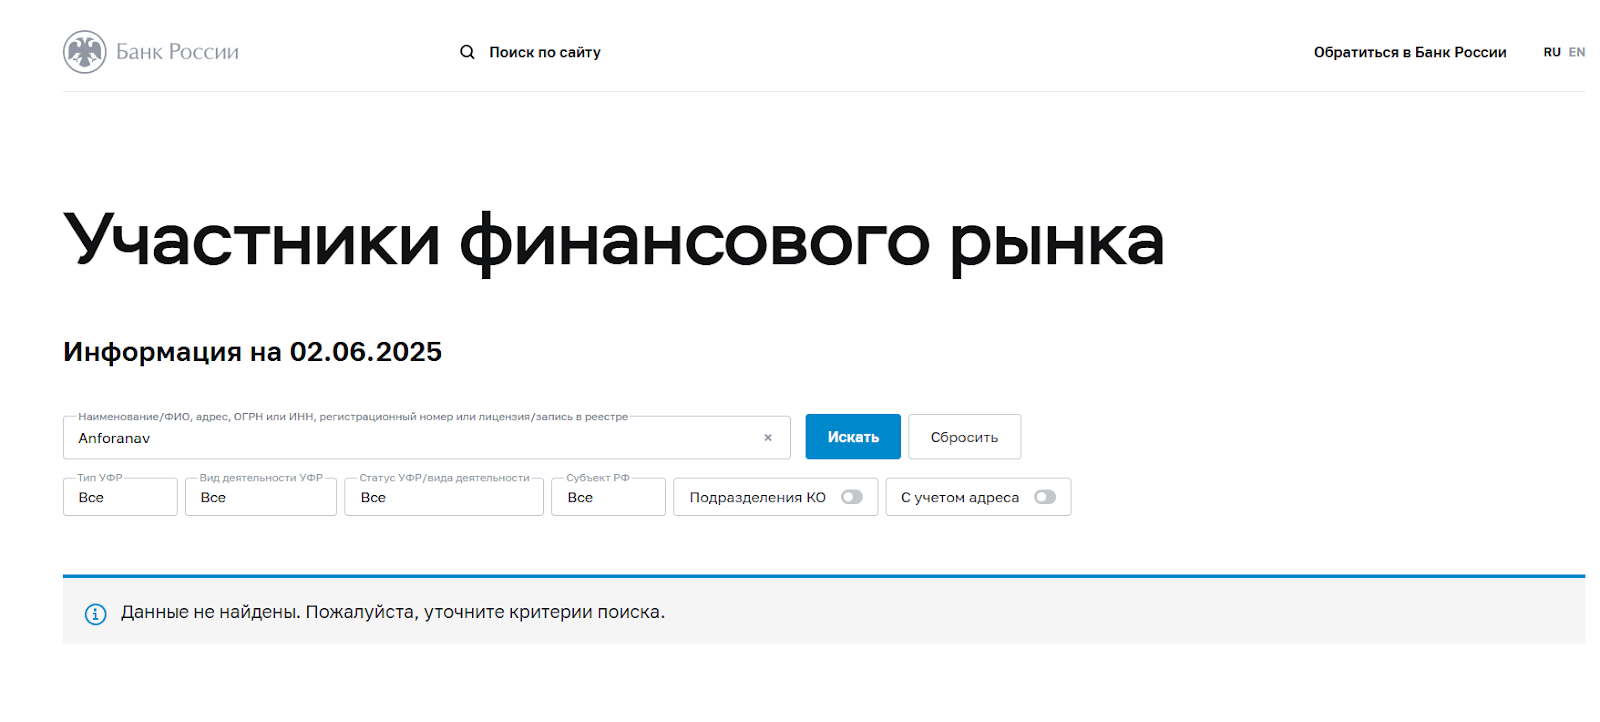Toggle the С учетом адреса switch
Screen dimensions: 1600x722
(1045, 497)
